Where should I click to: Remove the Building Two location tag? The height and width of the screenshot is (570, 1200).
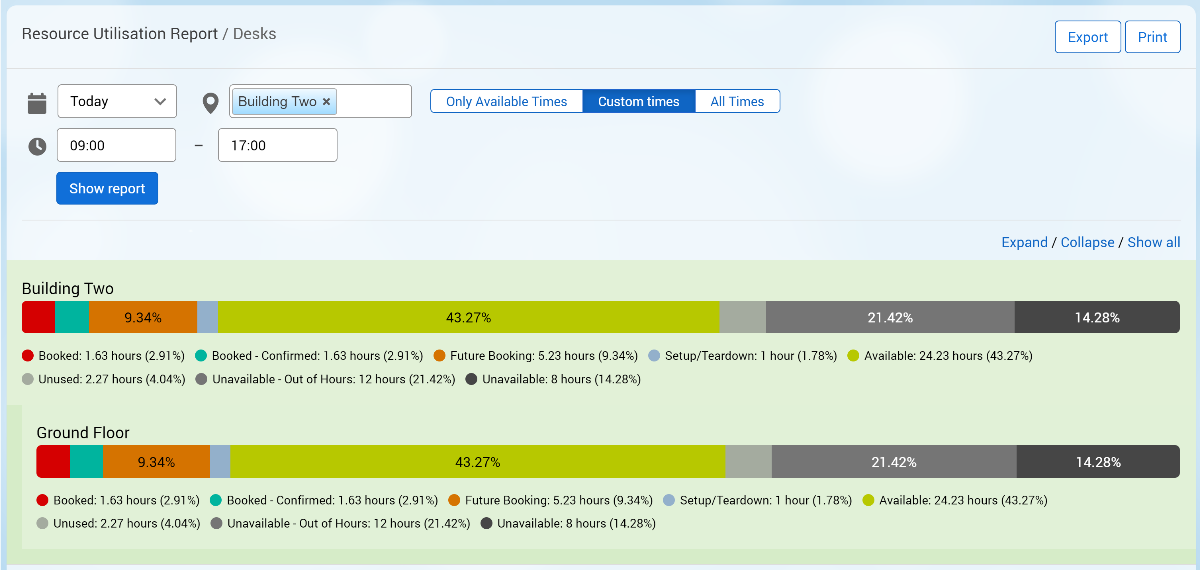(327, 101)
